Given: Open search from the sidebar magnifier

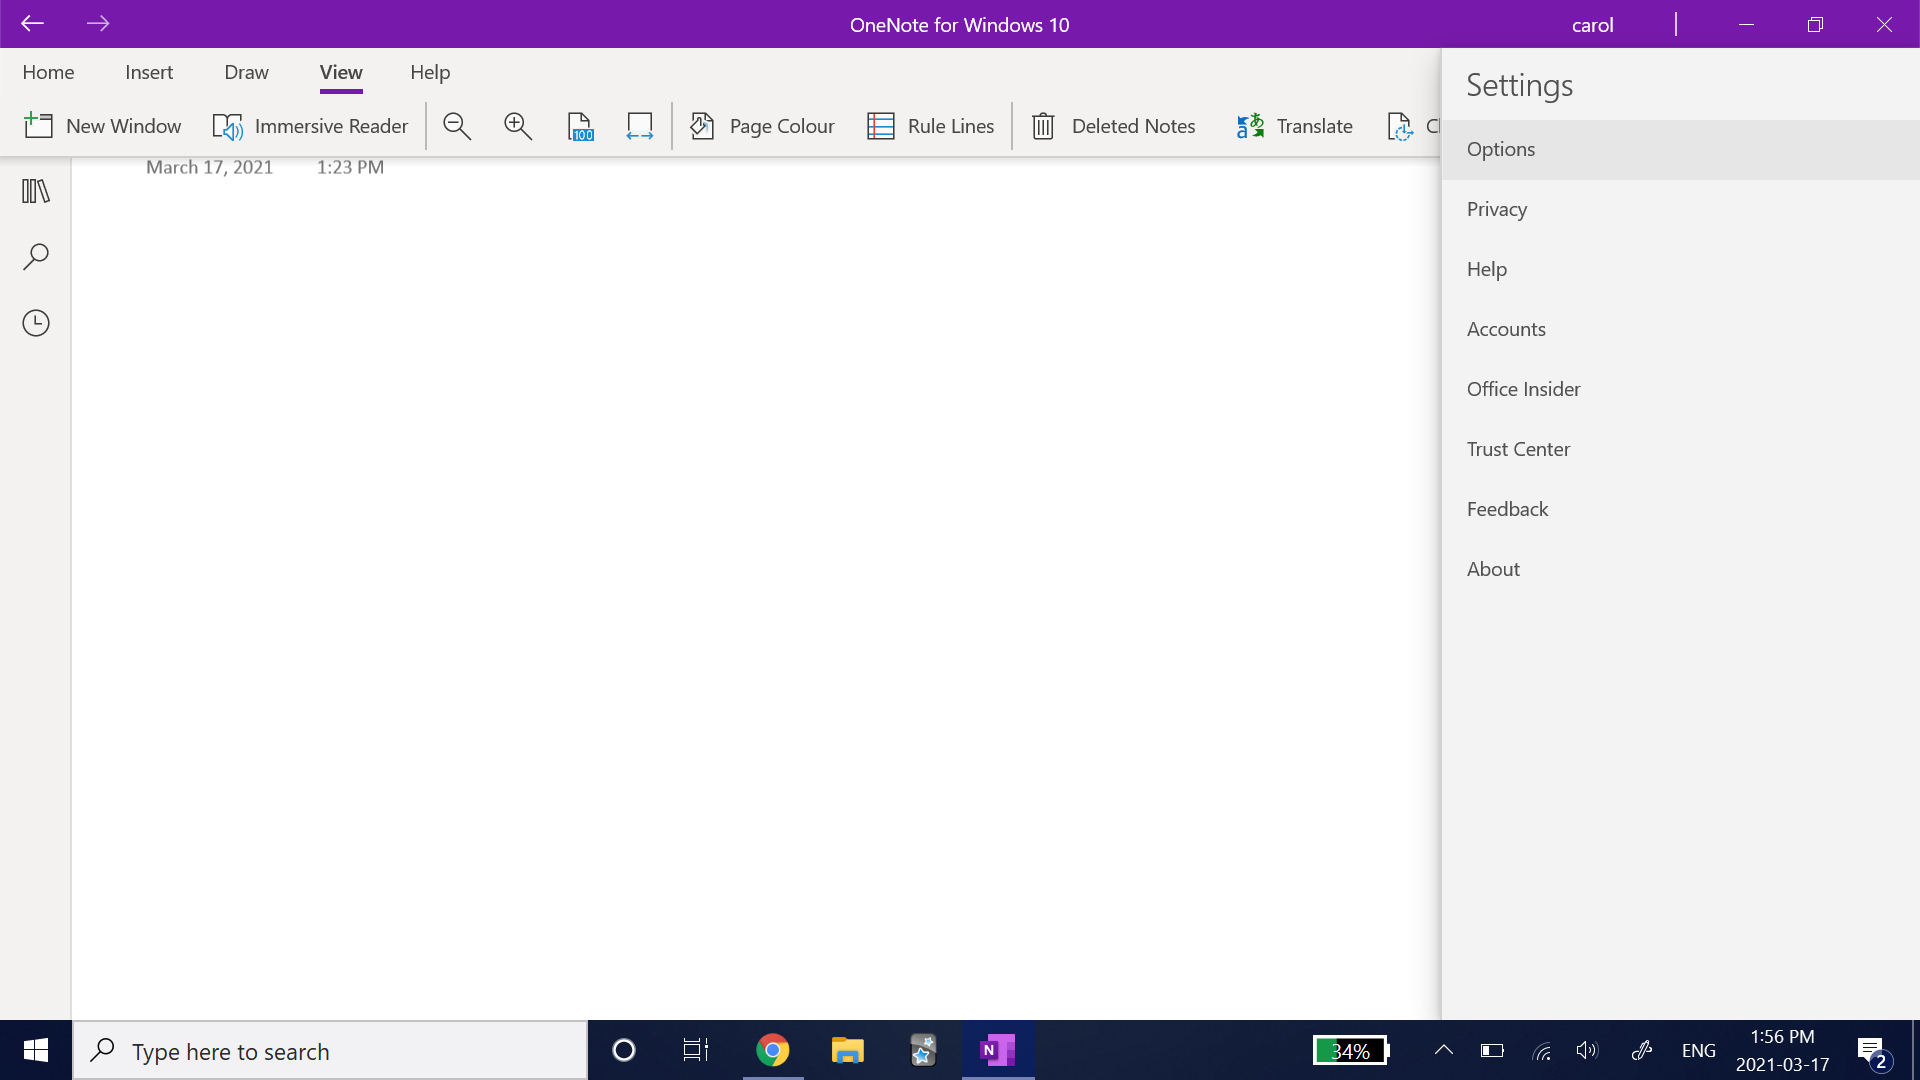Looking at the screenshot, I should (x=36, y=257).
